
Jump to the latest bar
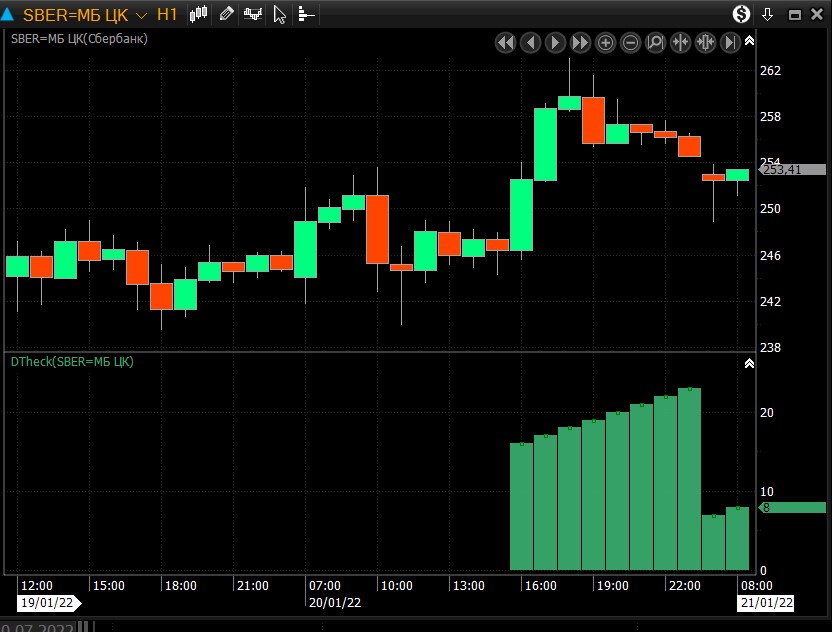tap(731, 42)
